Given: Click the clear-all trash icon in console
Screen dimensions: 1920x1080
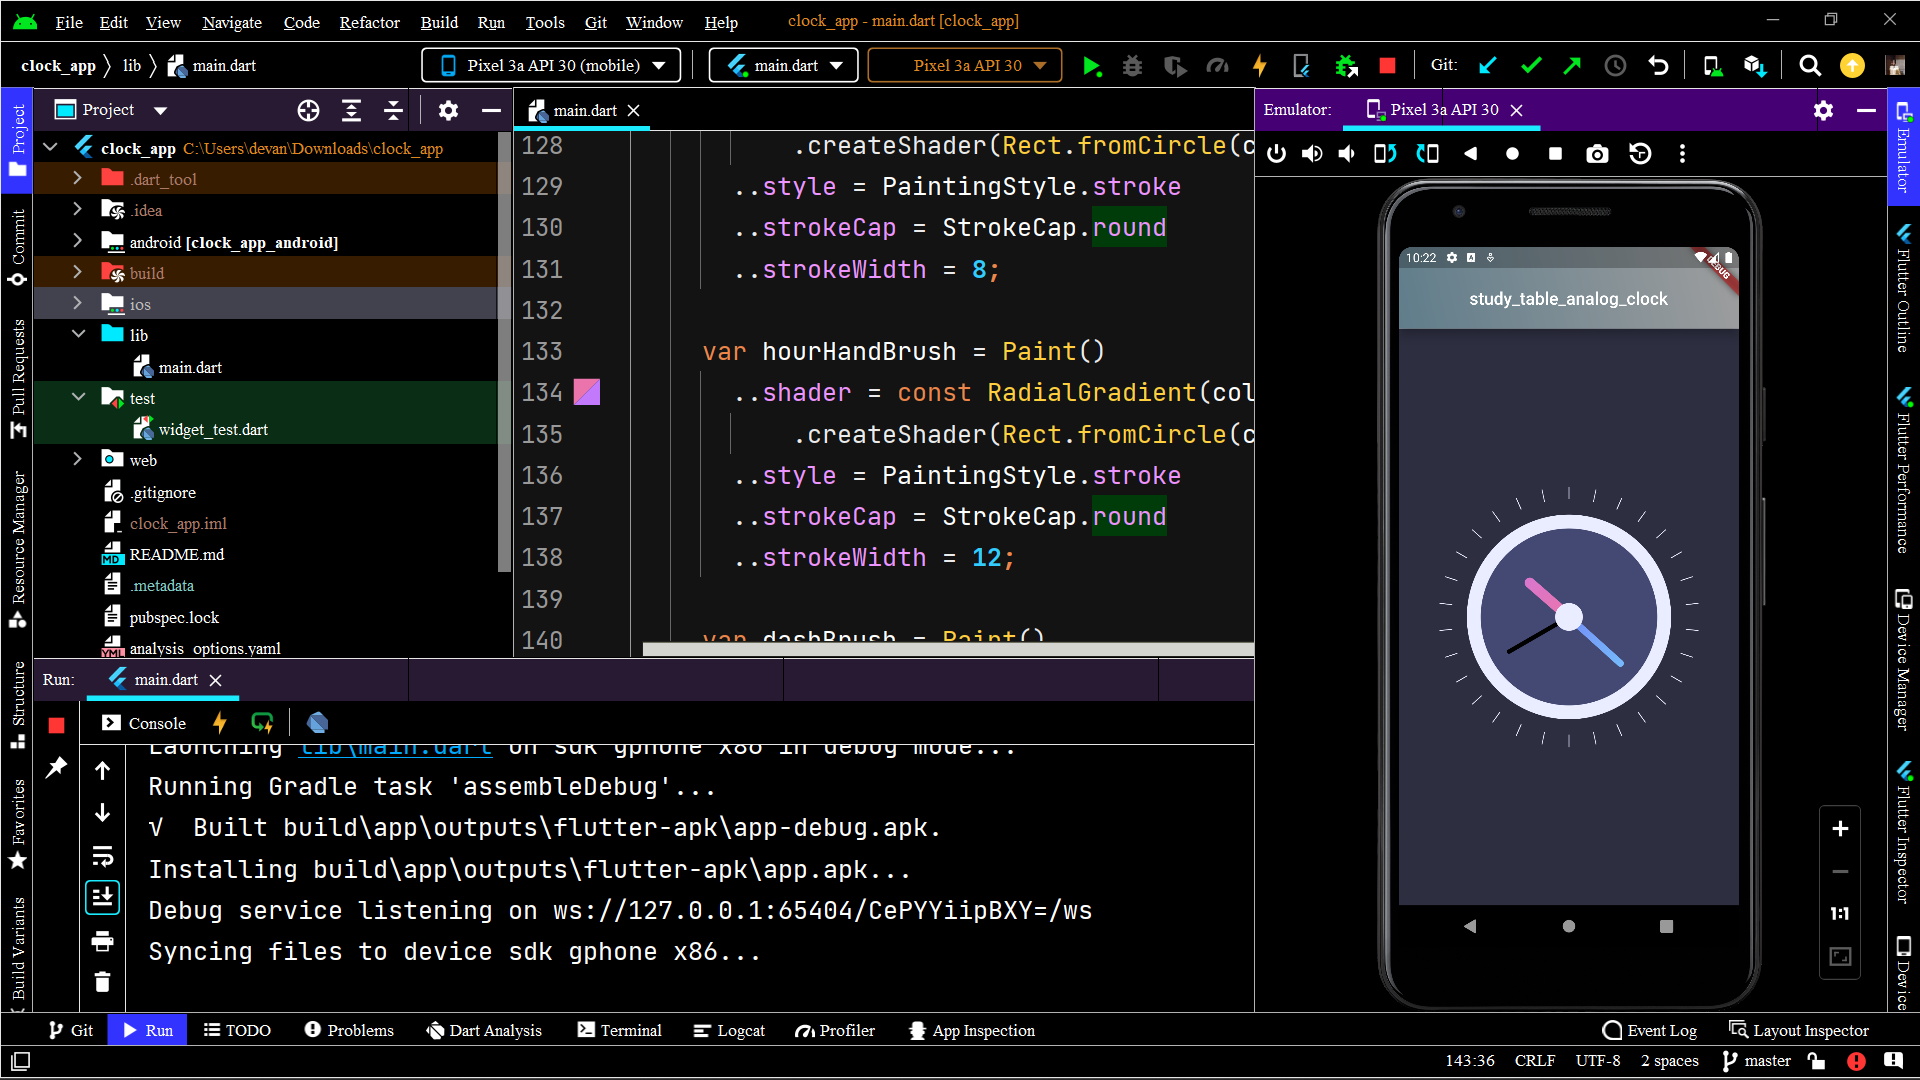Looking at the screenshot, I should (x=102, y=982).
